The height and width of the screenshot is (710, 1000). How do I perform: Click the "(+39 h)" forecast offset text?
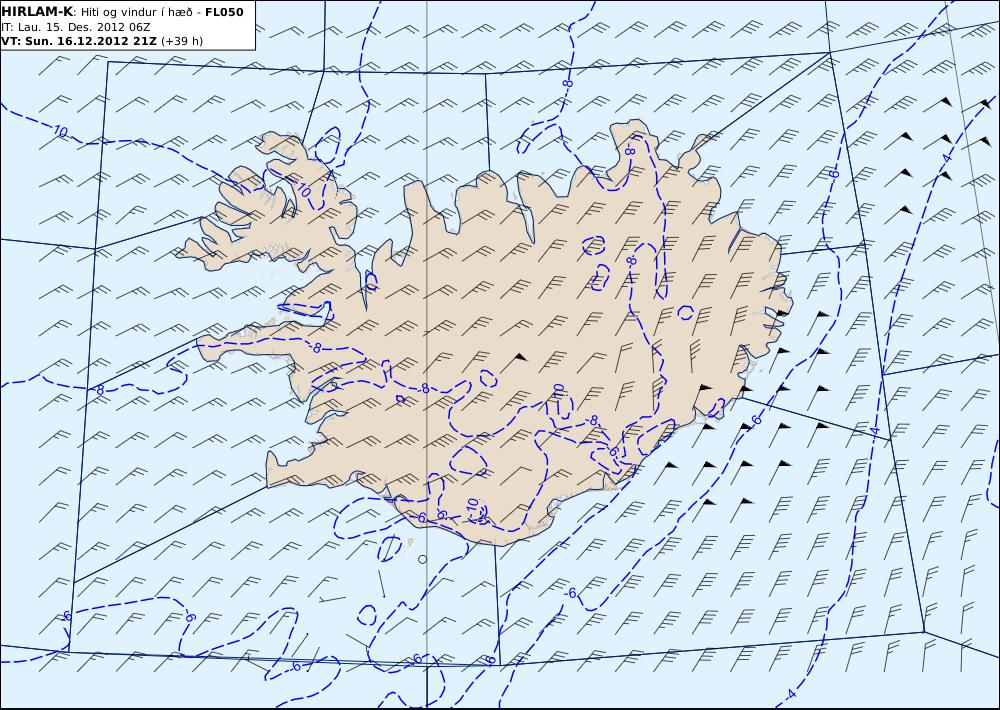click(182, 41)
